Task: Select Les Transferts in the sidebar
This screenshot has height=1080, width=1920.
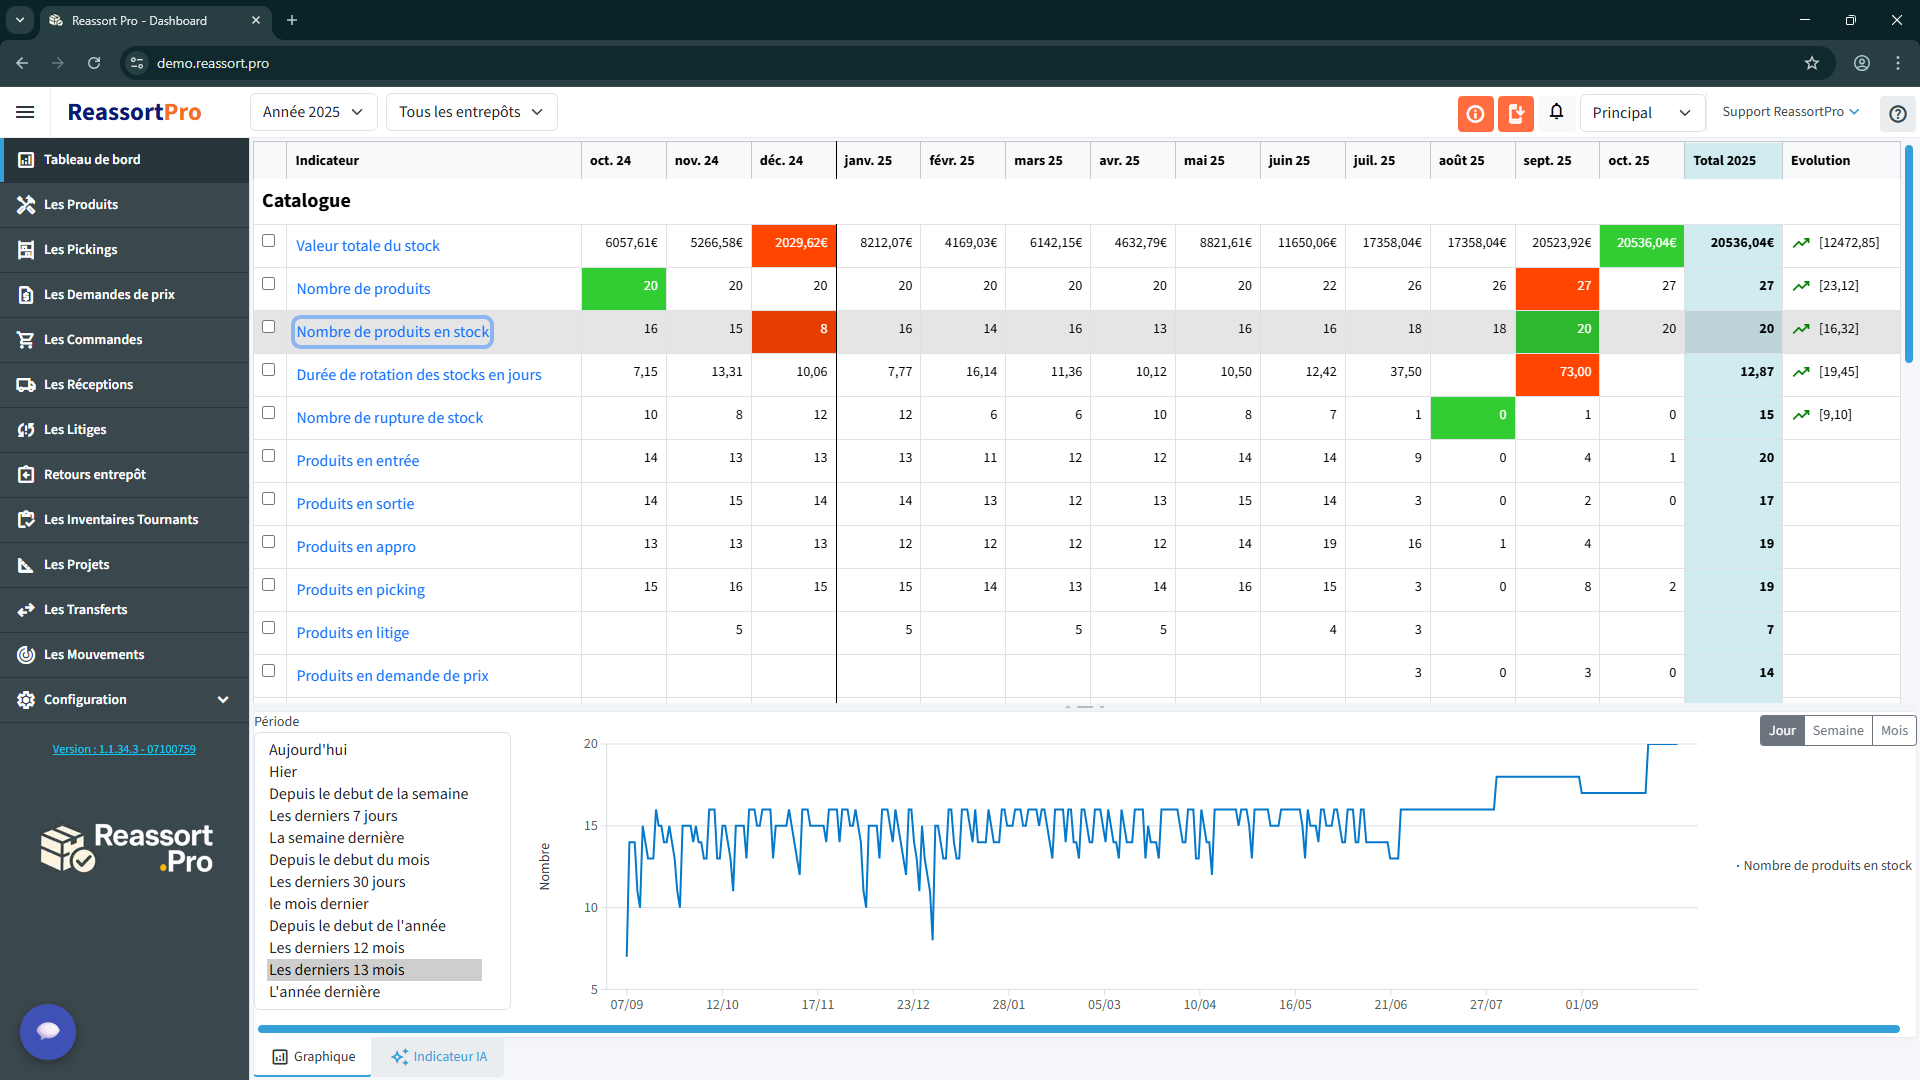Action: pos(85,609)
